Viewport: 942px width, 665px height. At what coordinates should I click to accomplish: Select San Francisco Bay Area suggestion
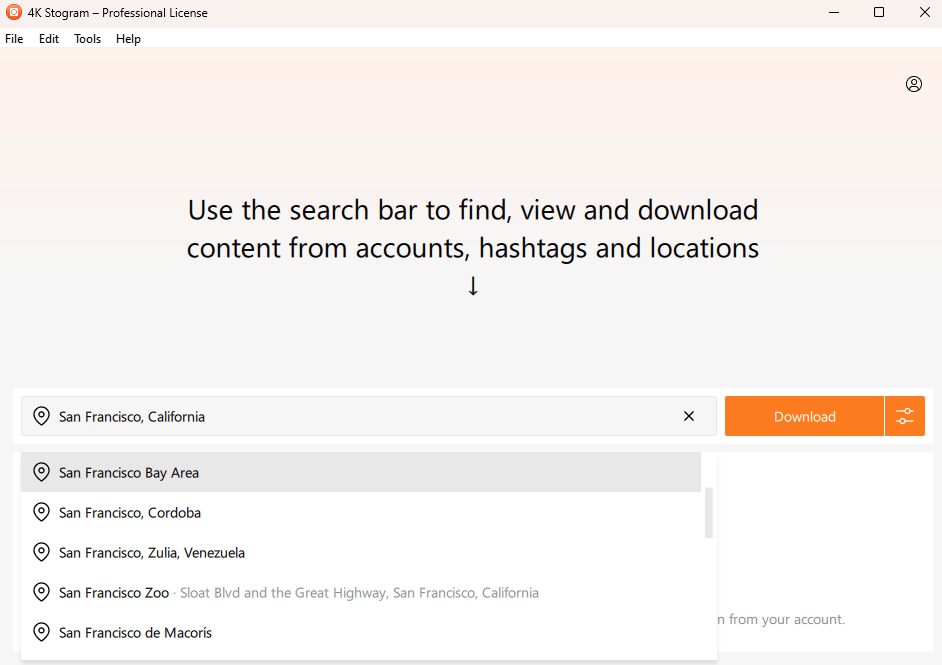coord(360,472)
